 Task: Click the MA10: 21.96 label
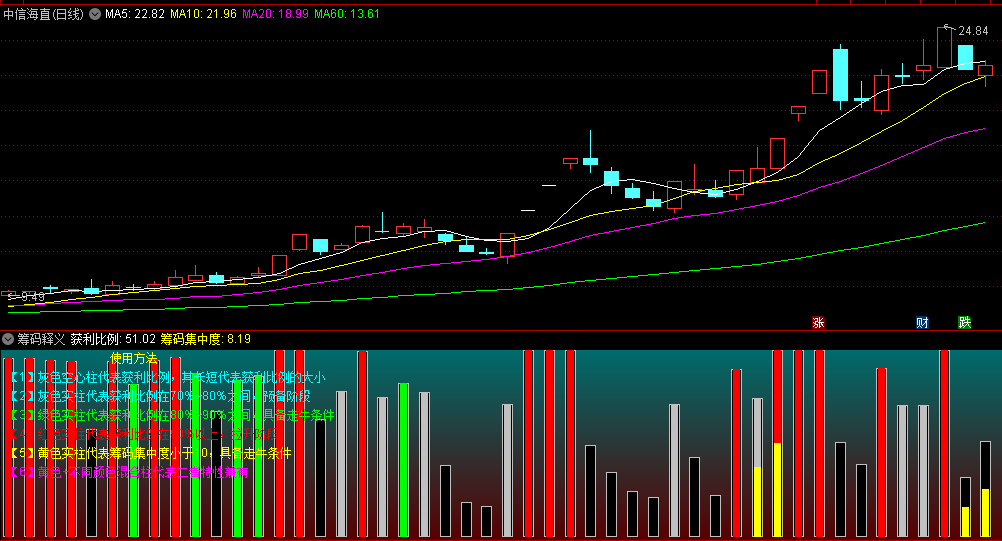point(203,14)
